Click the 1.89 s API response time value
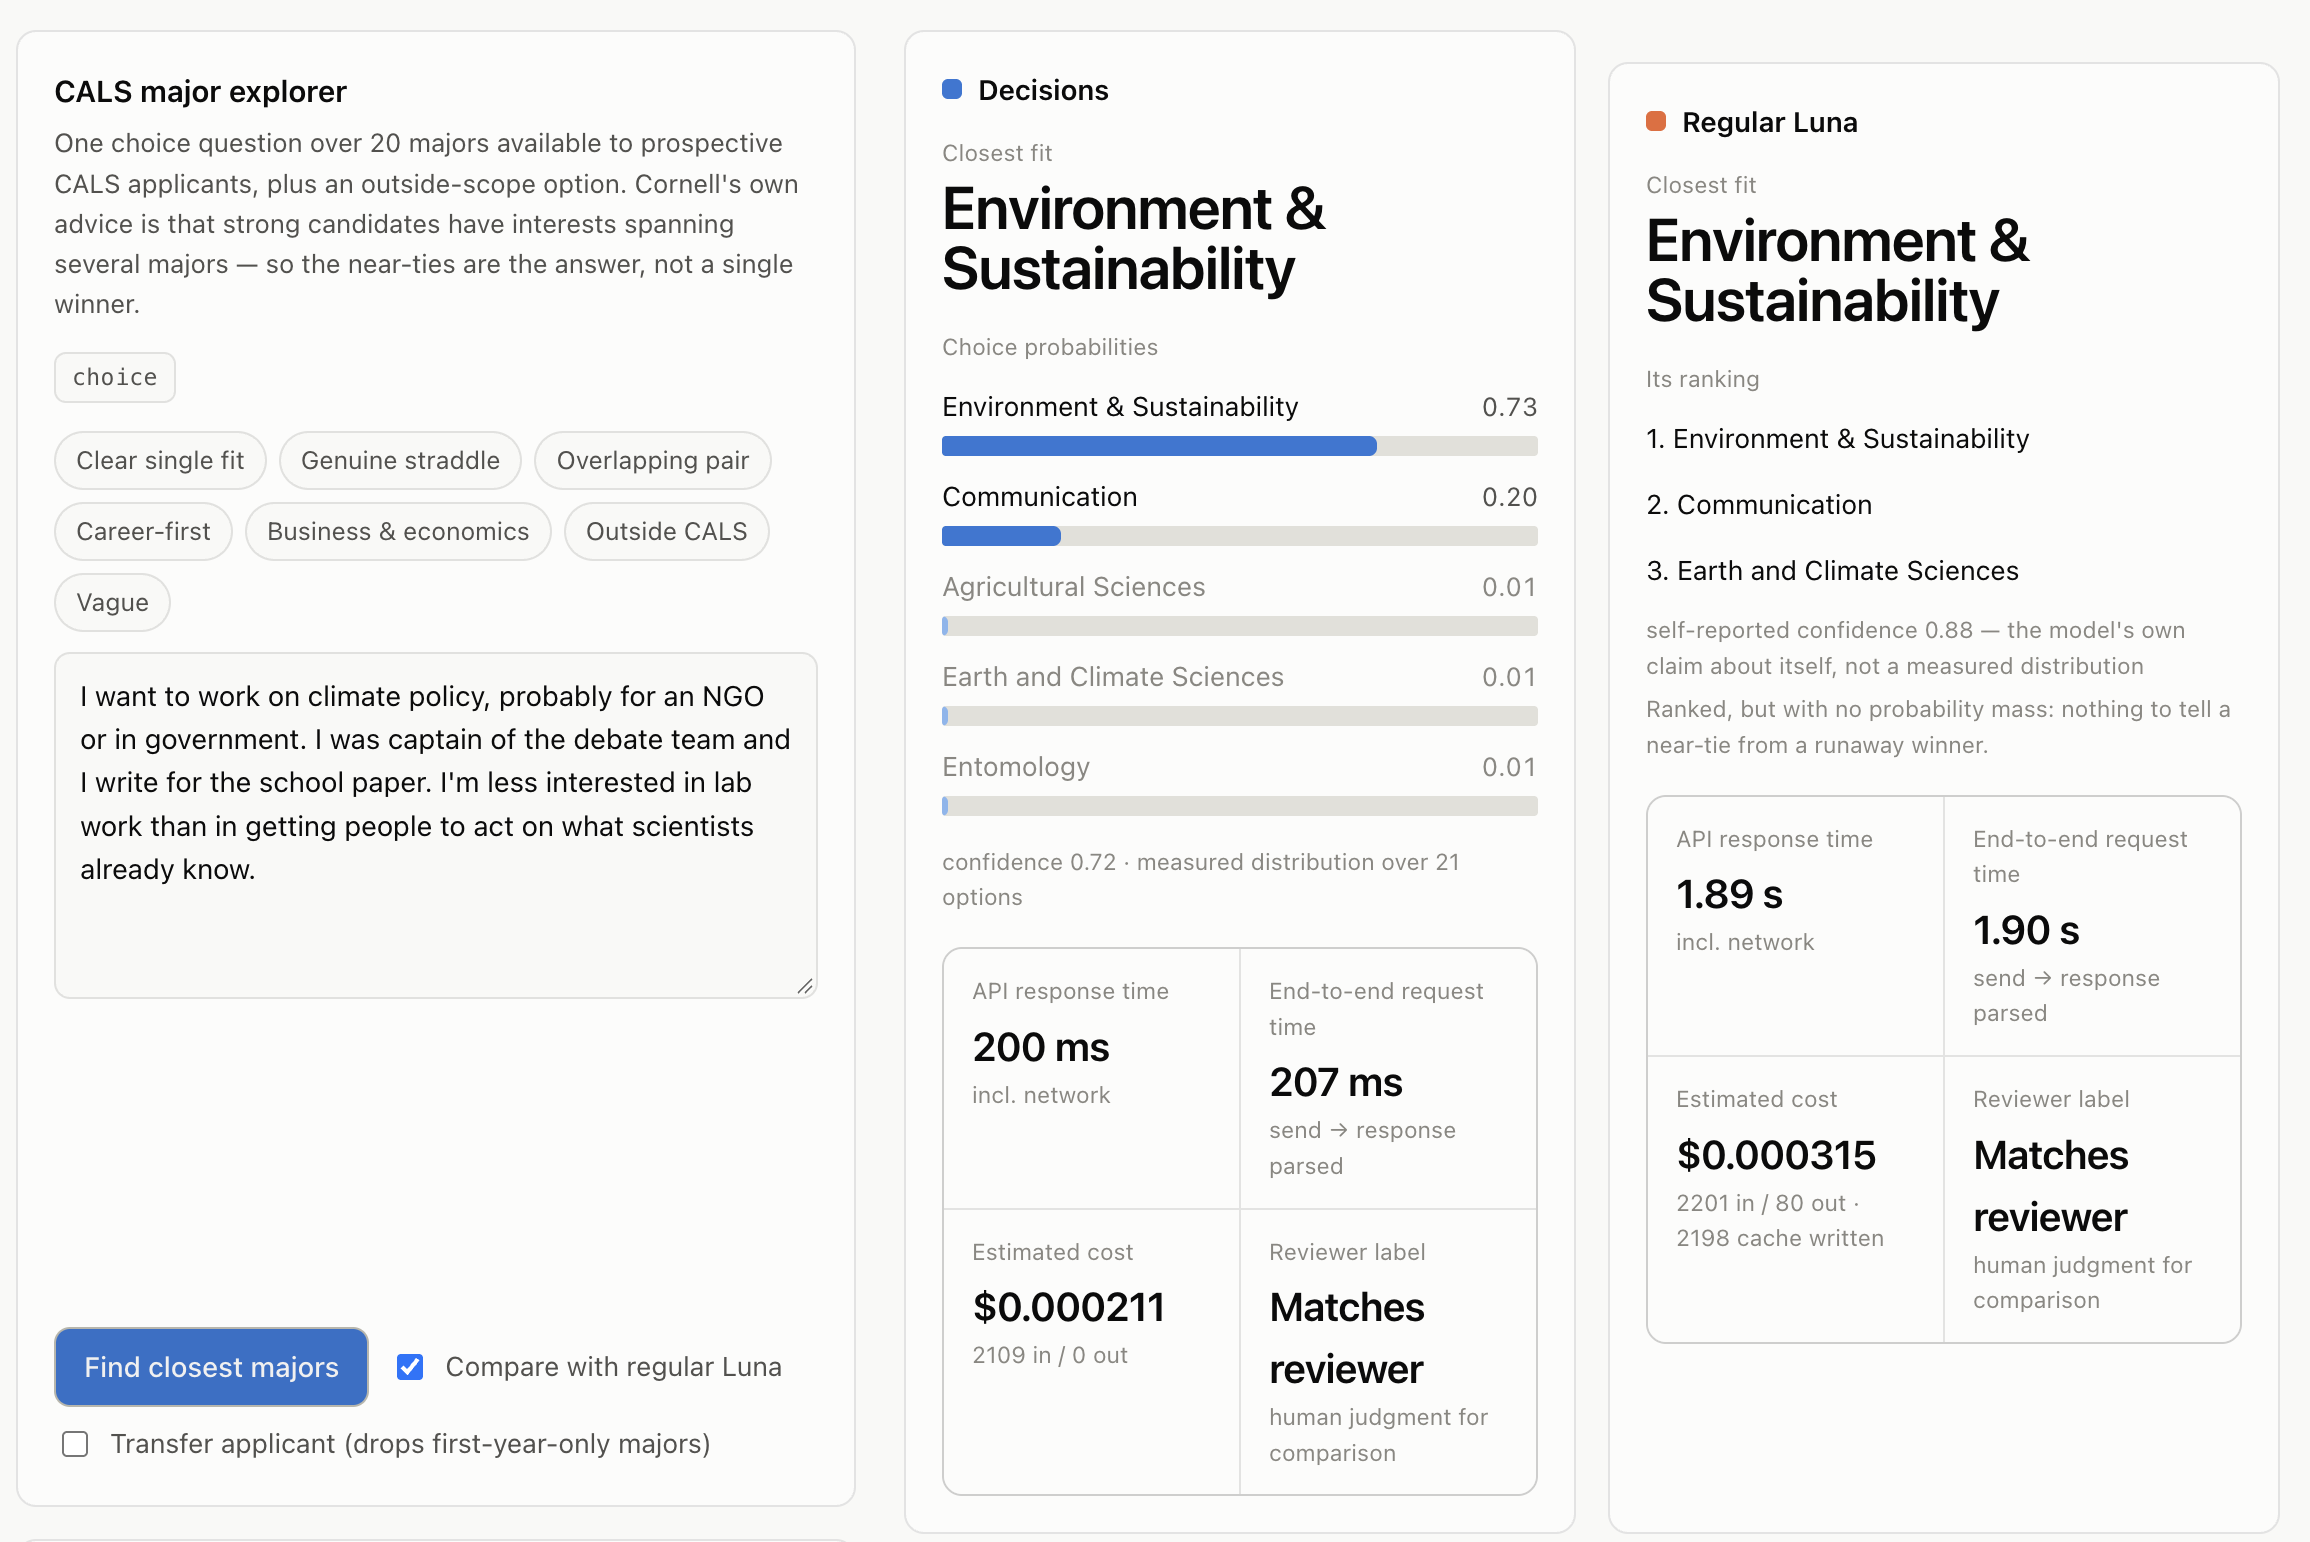The height and width of the screenshot is (1542, 2310). point(1729,894)
